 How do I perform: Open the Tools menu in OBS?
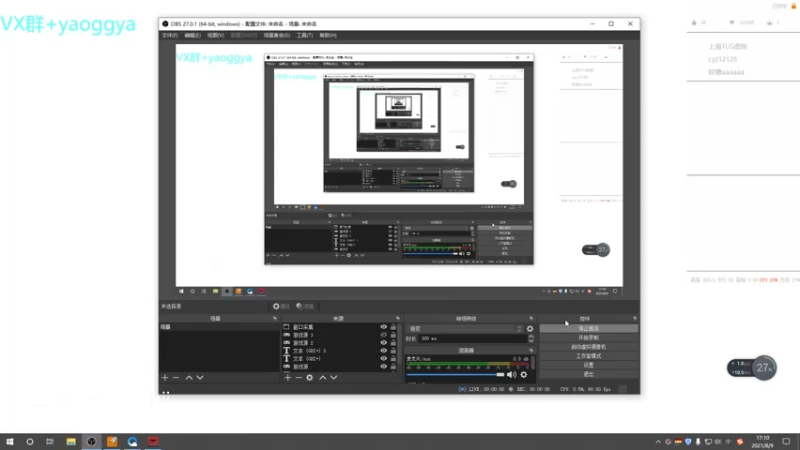click(305, 35)
